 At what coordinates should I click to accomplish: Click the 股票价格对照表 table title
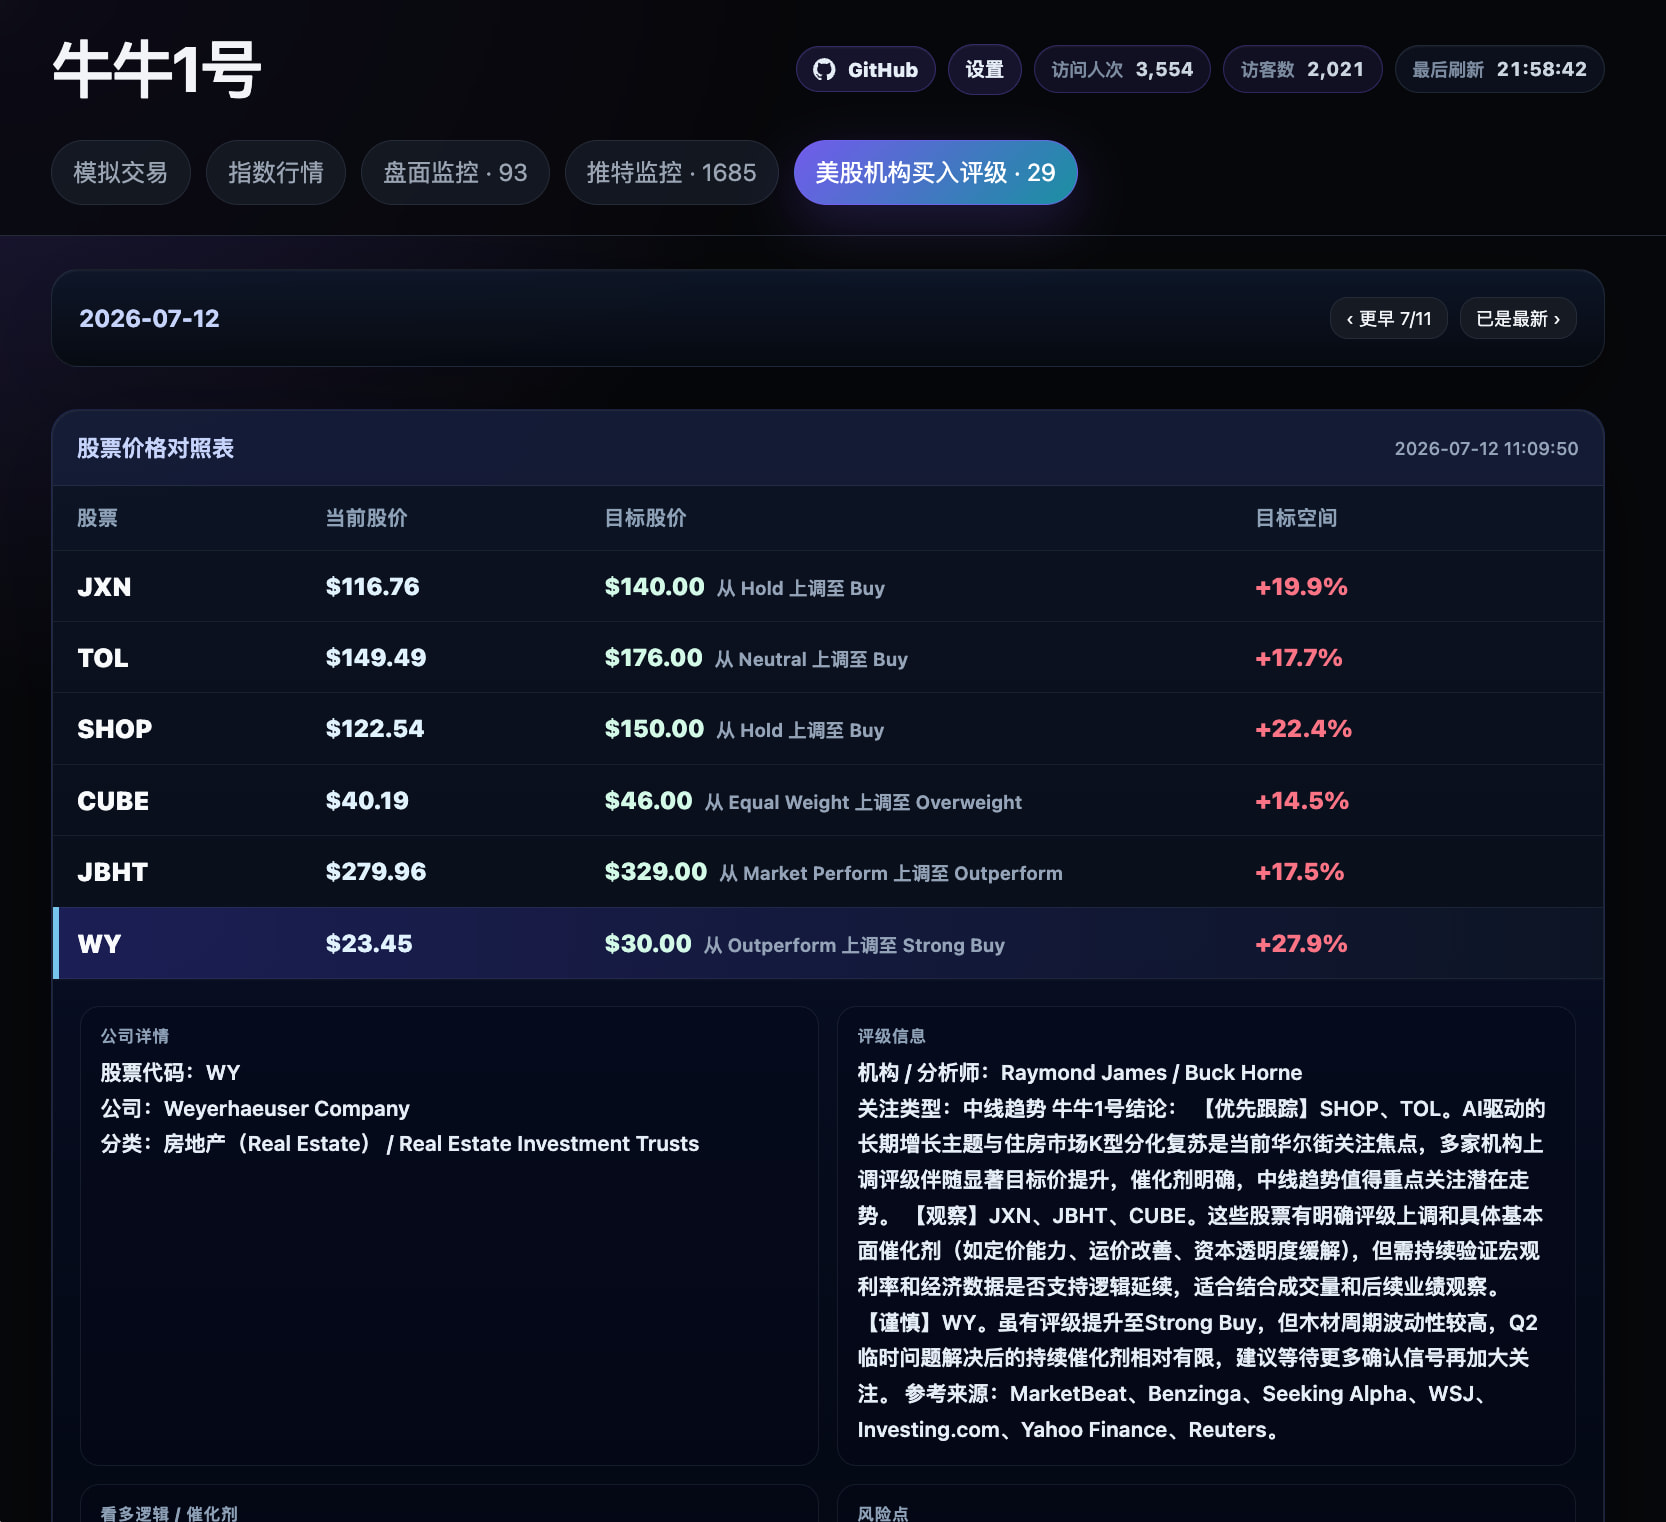point(155,448)
